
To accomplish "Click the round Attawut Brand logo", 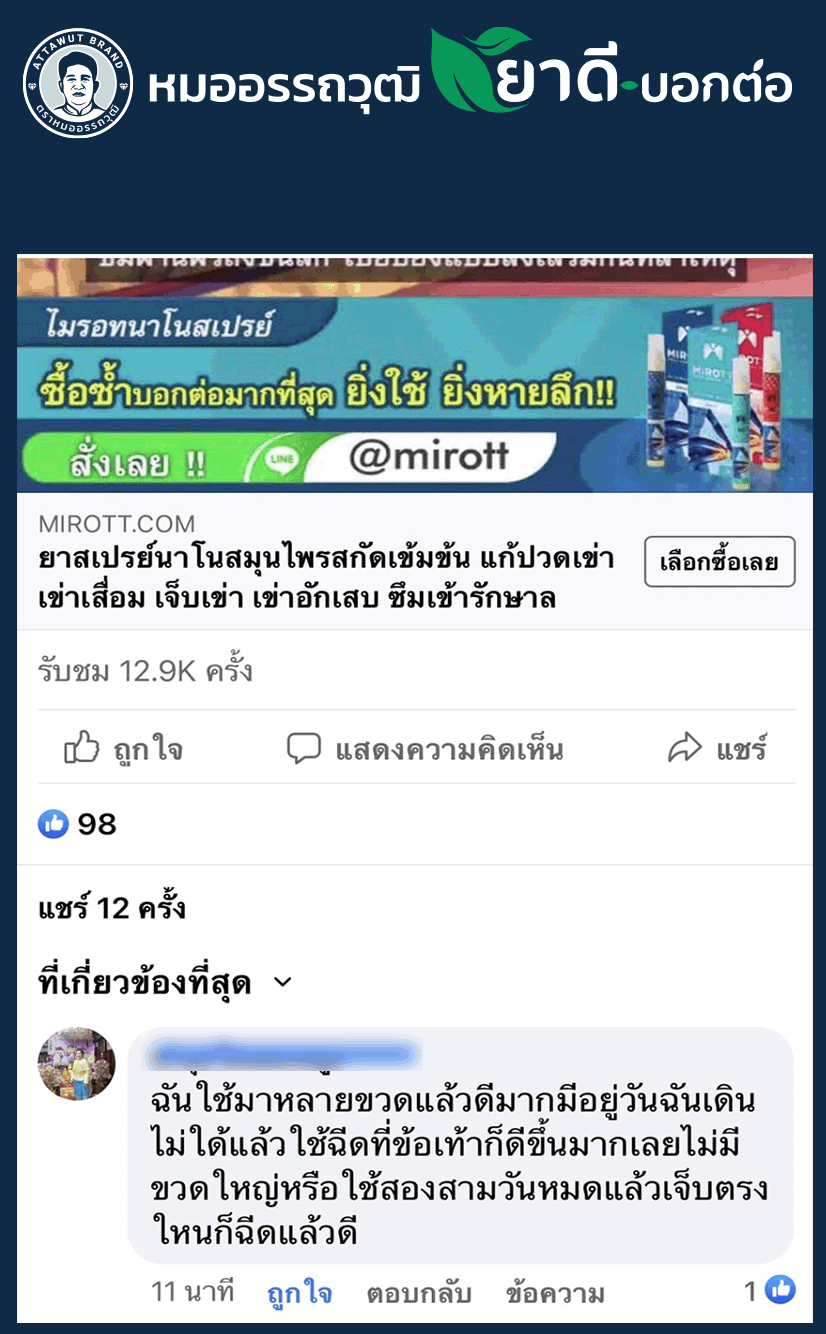I will click(77, 83).
